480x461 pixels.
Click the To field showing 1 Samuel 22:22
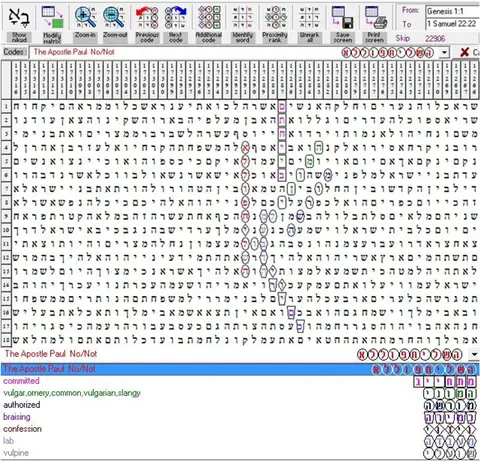point(452,24)
